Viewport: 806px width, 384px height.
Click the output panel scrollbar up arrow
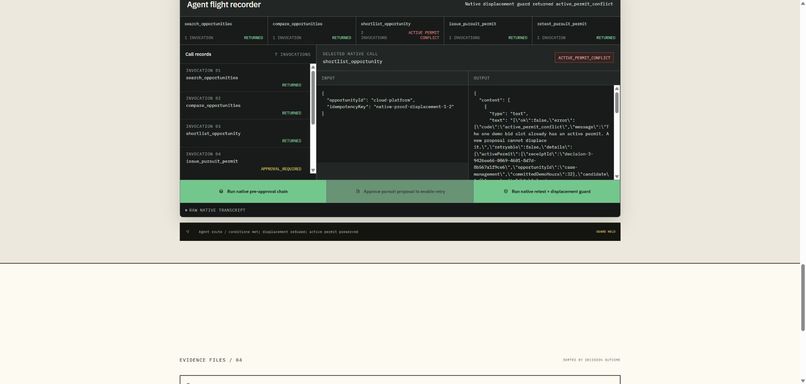coord(617,88)
